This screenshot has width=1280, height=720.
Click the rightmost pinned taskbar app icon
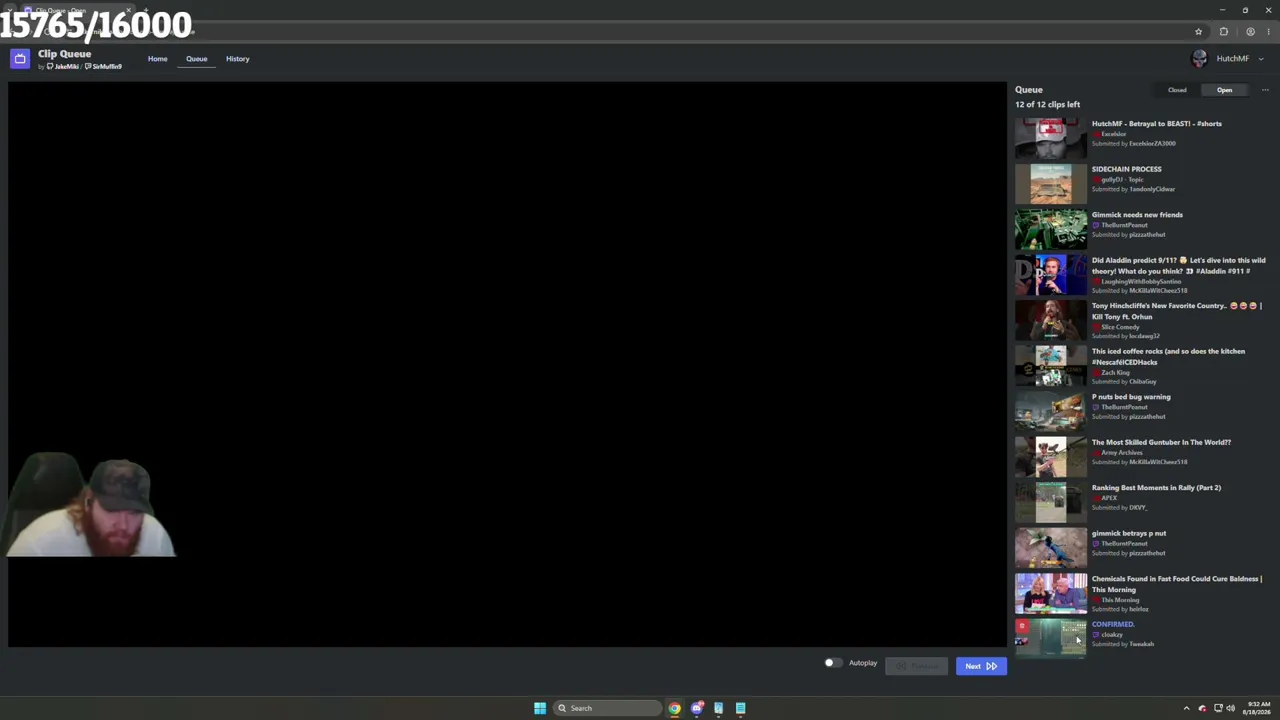pyautogui.click(x=740, y=708)
